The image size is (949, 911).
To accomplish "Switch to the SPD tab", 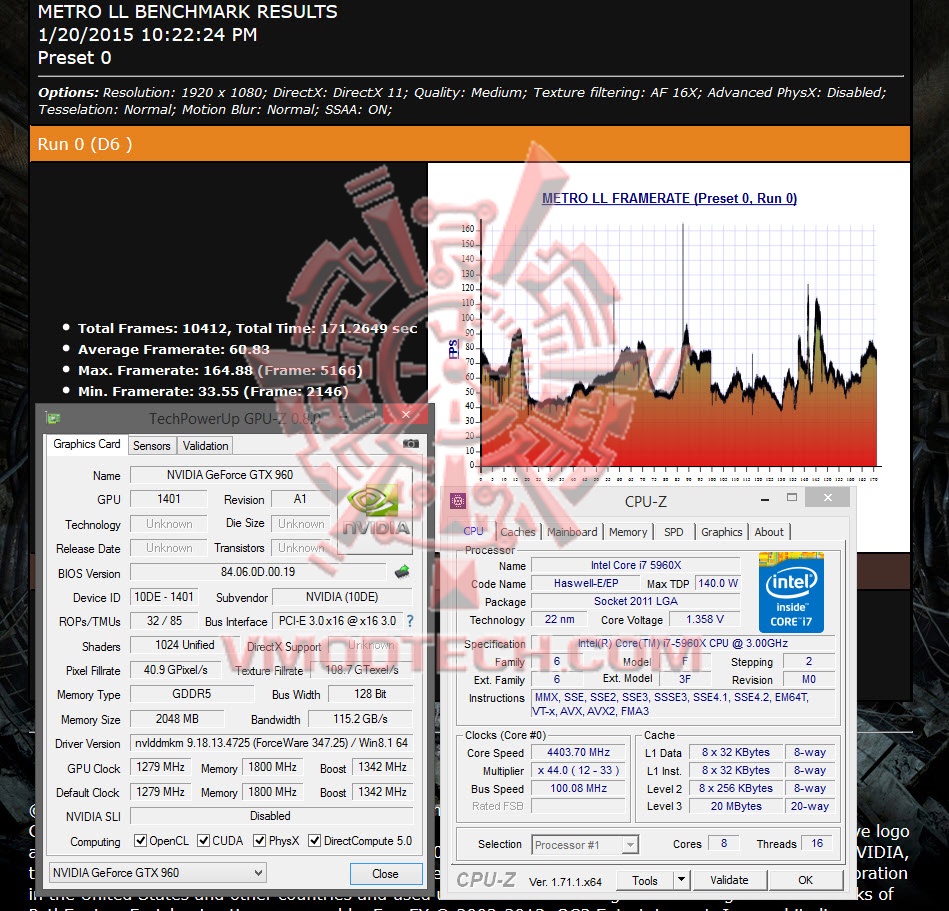I will tap(674, 531).
